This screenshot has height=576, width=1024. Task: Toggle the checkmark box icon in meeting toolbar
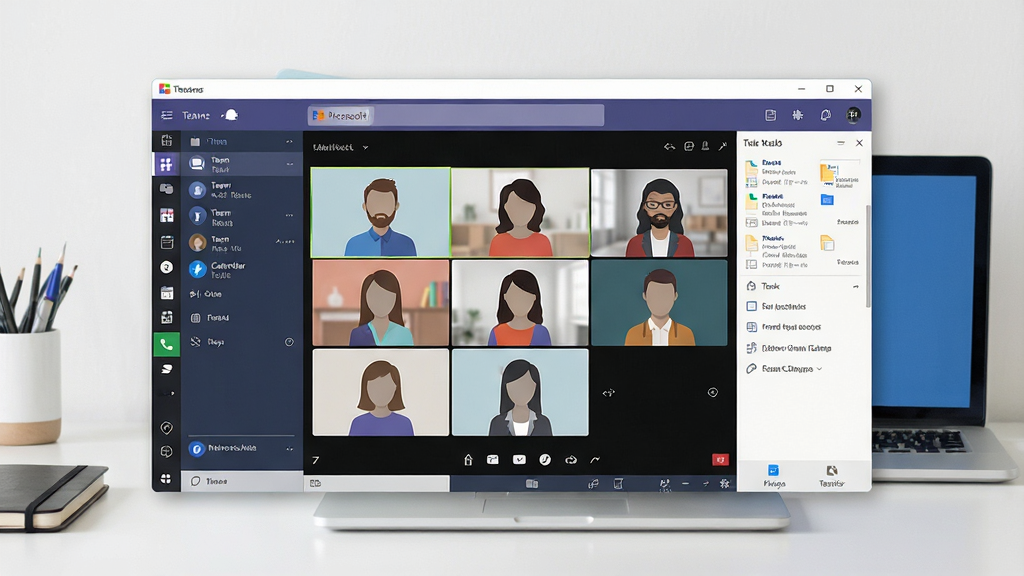(519, 460)
